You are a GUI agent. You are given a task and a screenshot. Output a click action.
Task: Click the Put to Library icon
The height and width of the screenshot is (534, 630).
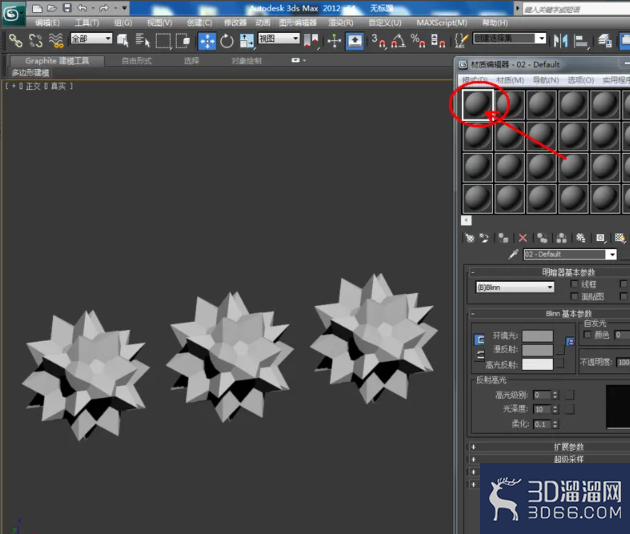tap(581, 238)
